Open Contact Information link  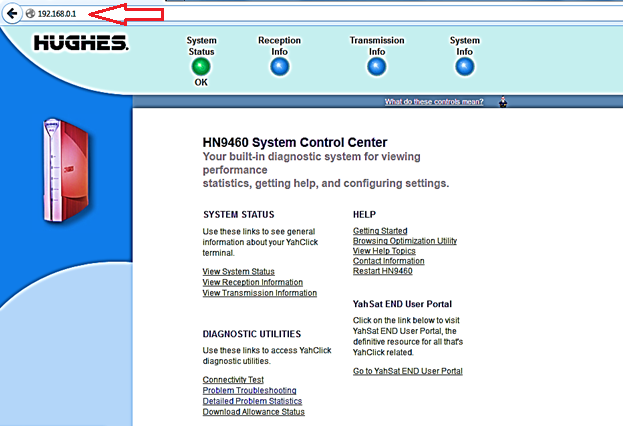coord(389,261)
